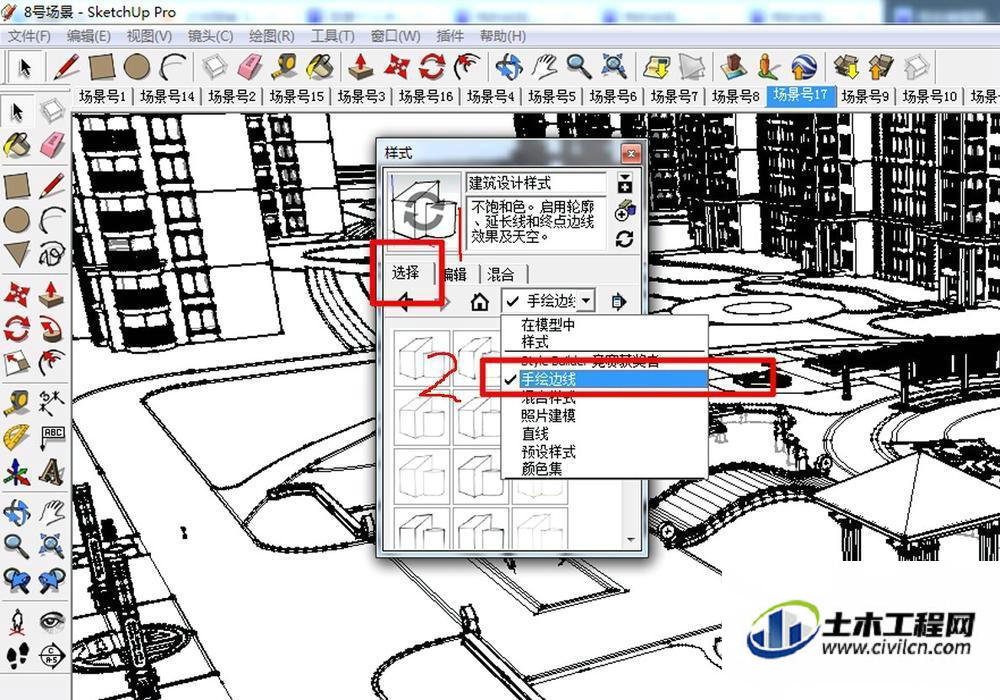Click the style name field 建筑设计样式
The width and height of the screenshot is (1000, 700).
[536, 184]
